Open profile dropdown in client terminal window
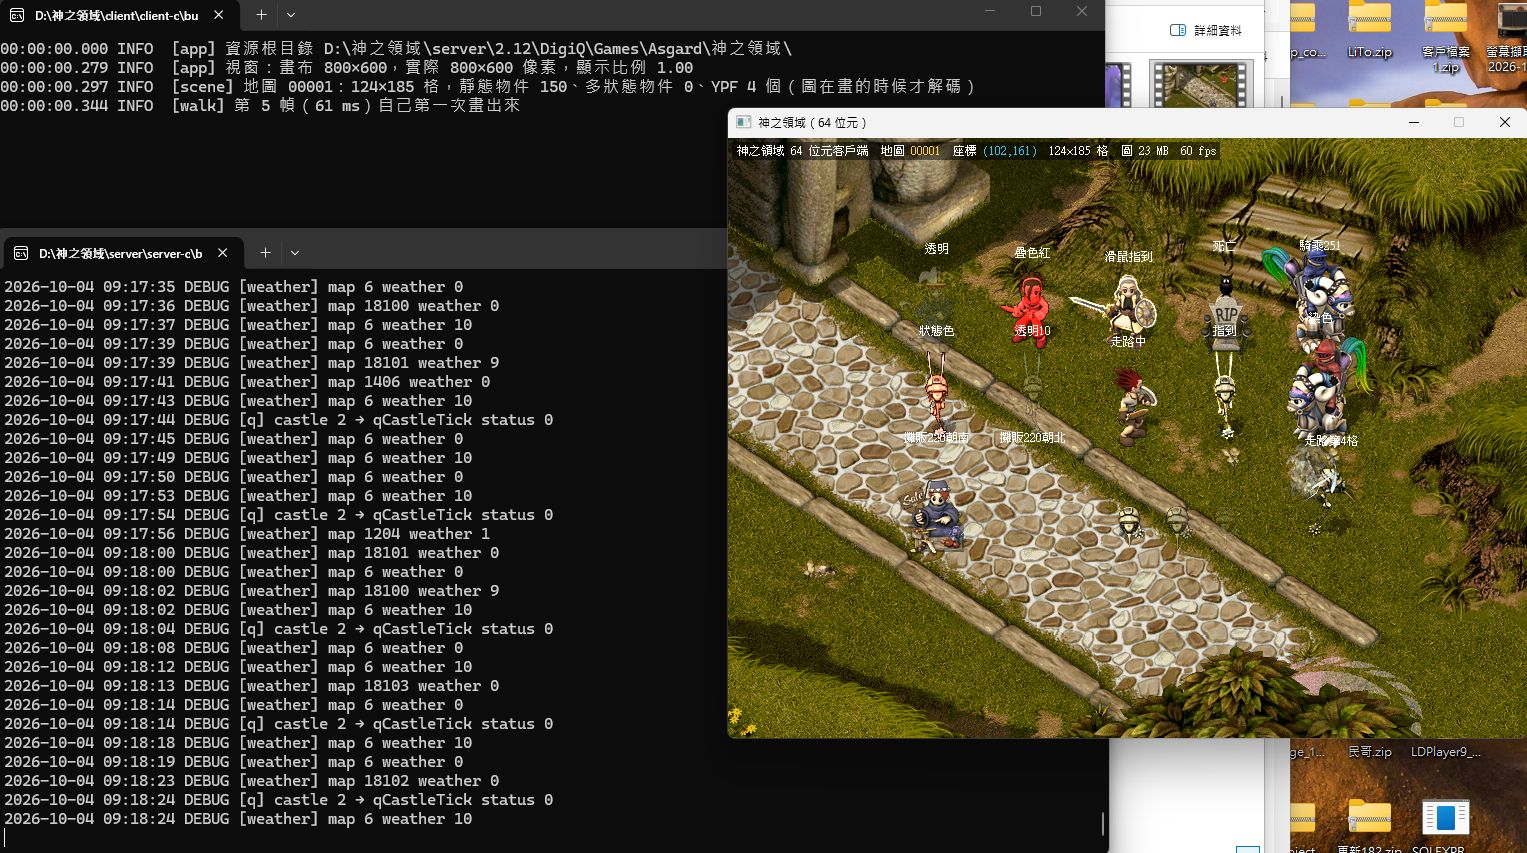1527x853 pixels. pos(291,15)
